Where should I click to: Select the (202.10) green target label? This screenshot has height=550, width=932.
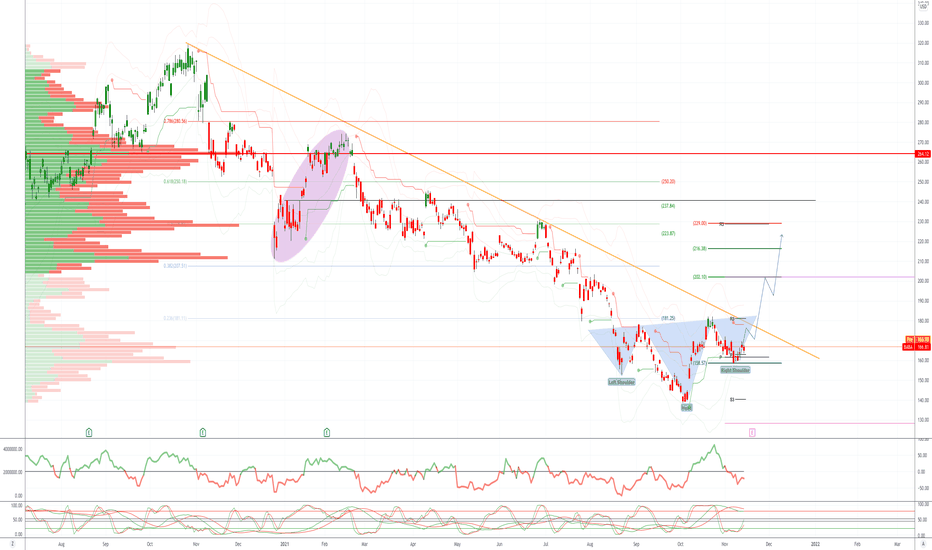(700, 277)
